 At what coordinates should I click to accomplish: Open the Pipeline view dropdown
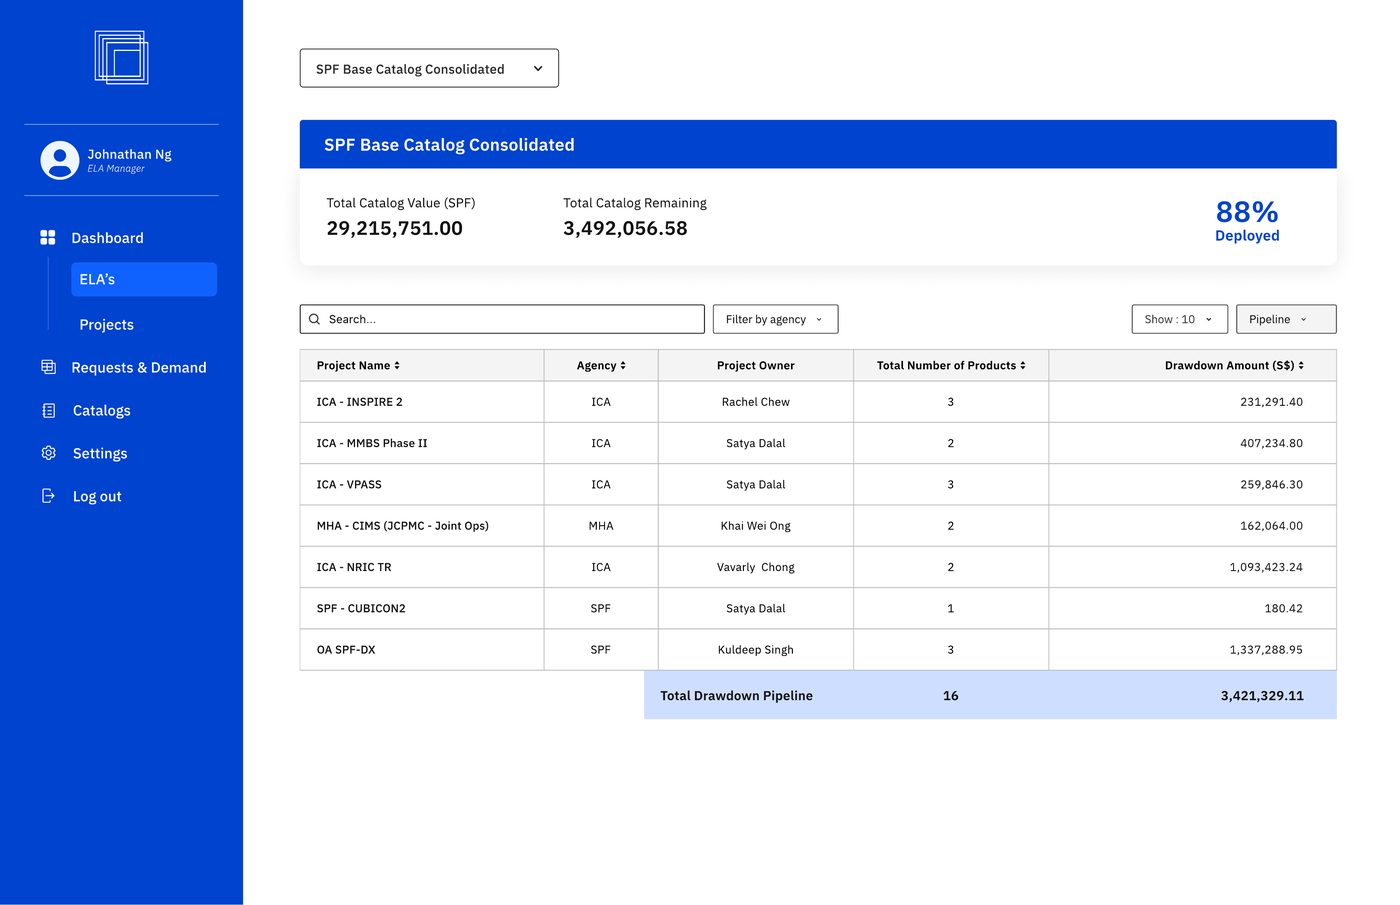pyautogui.click(x=1286, y=319)
